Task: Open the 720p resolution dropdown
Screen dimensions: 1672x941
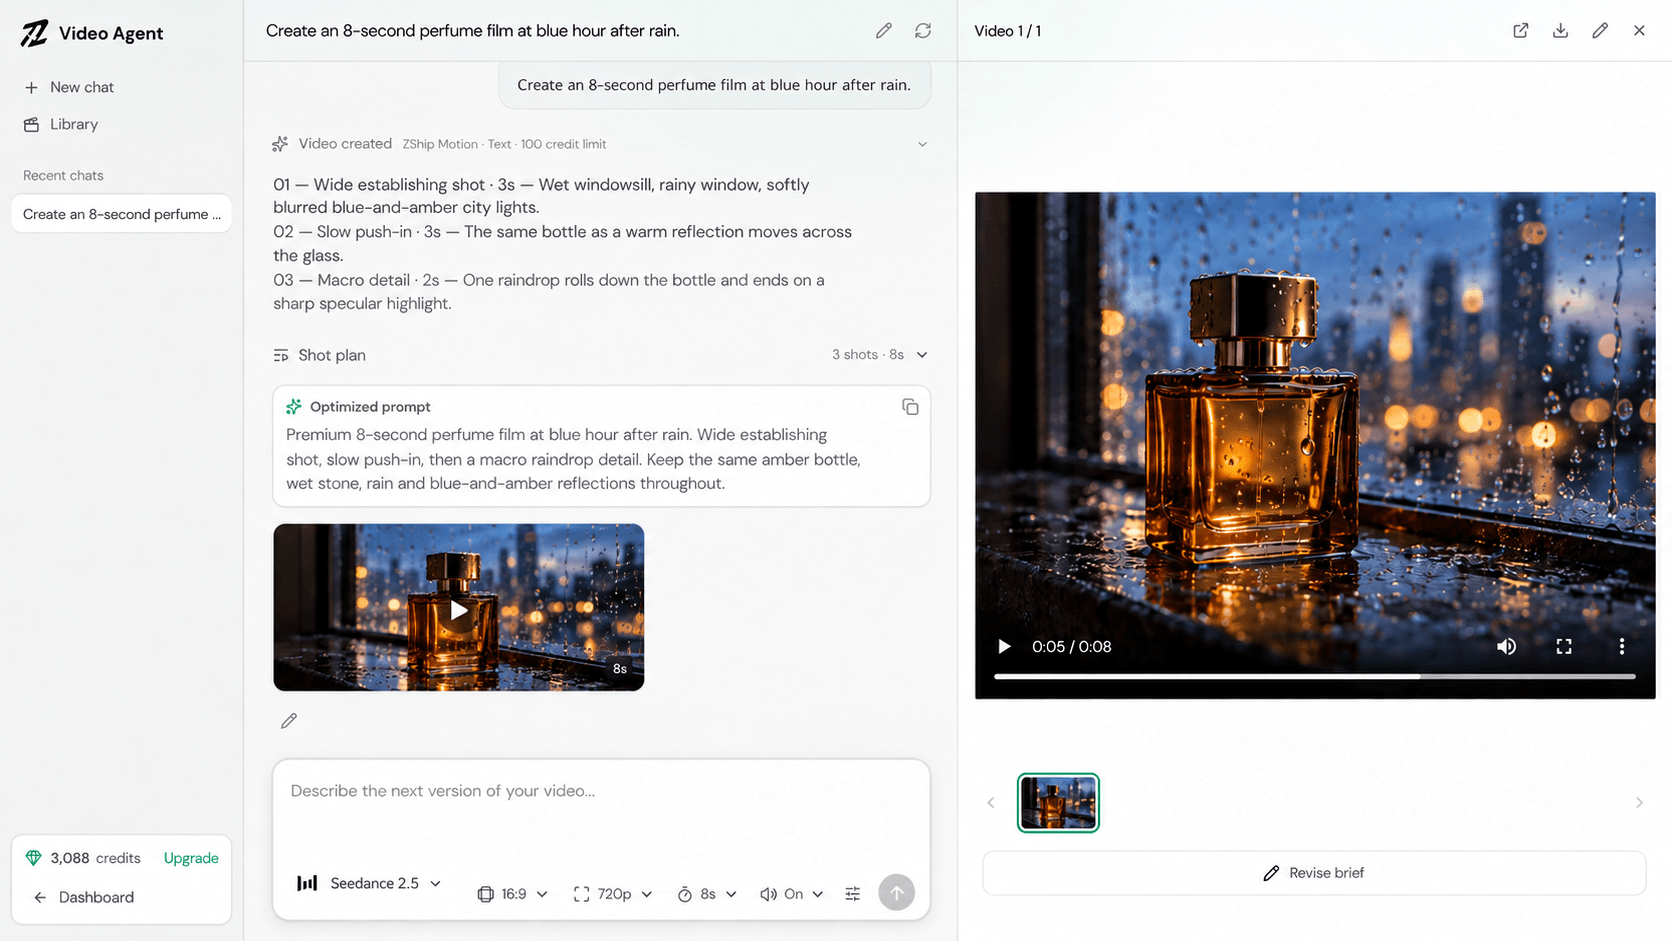Action: pyautogui.click(x=613, y=894)
